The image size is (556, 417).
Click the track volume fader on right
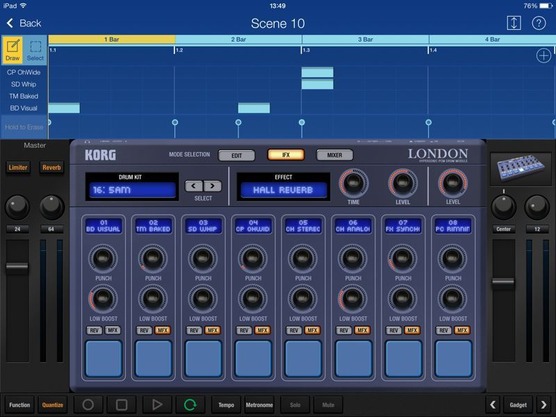[x=503, y=282]
